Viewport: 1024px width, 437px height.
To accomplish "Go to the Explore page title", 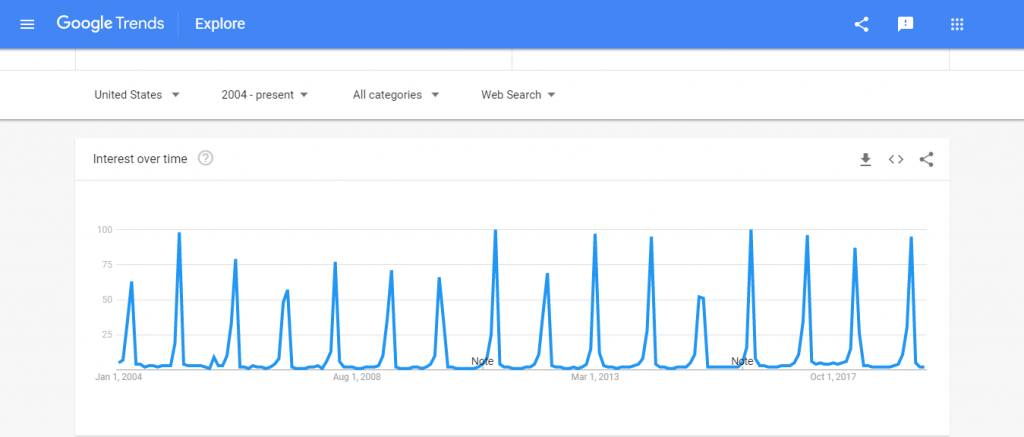I will (x=220, y=24).
